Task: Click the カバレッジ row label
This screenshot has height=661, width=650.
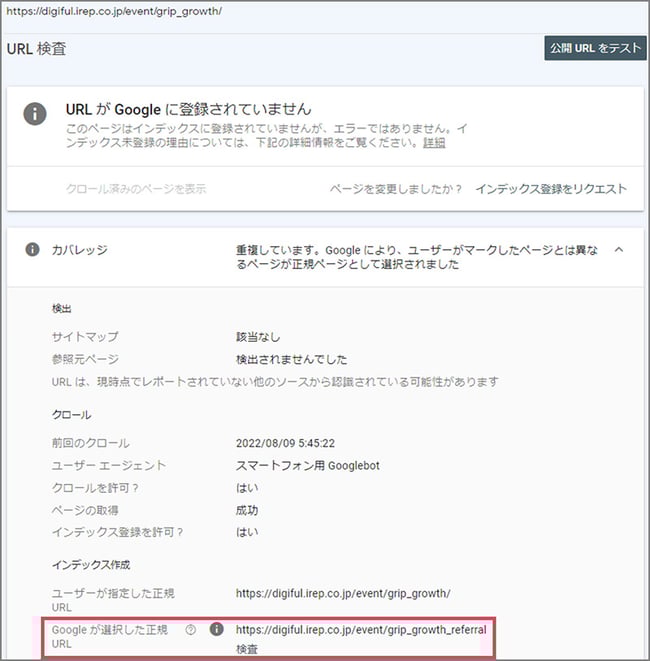Action: (79, 250)
